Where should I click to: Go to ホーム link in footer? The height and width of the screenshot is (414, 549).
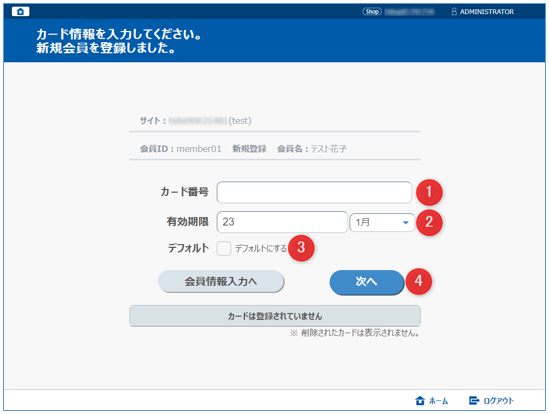(x=431, y=401)
